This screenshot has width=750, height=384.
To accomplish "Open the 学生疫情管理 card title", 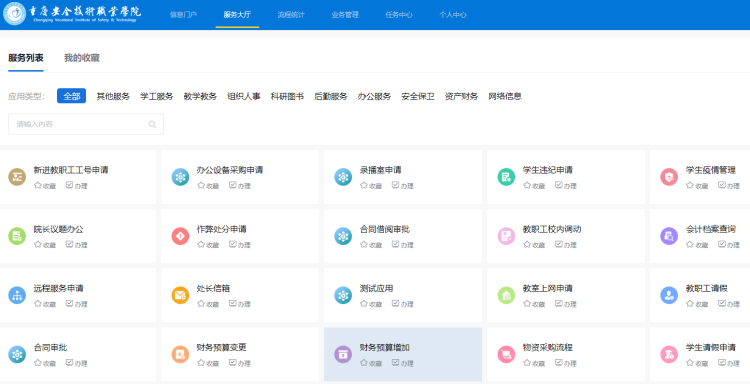I will tap(711, 170).
